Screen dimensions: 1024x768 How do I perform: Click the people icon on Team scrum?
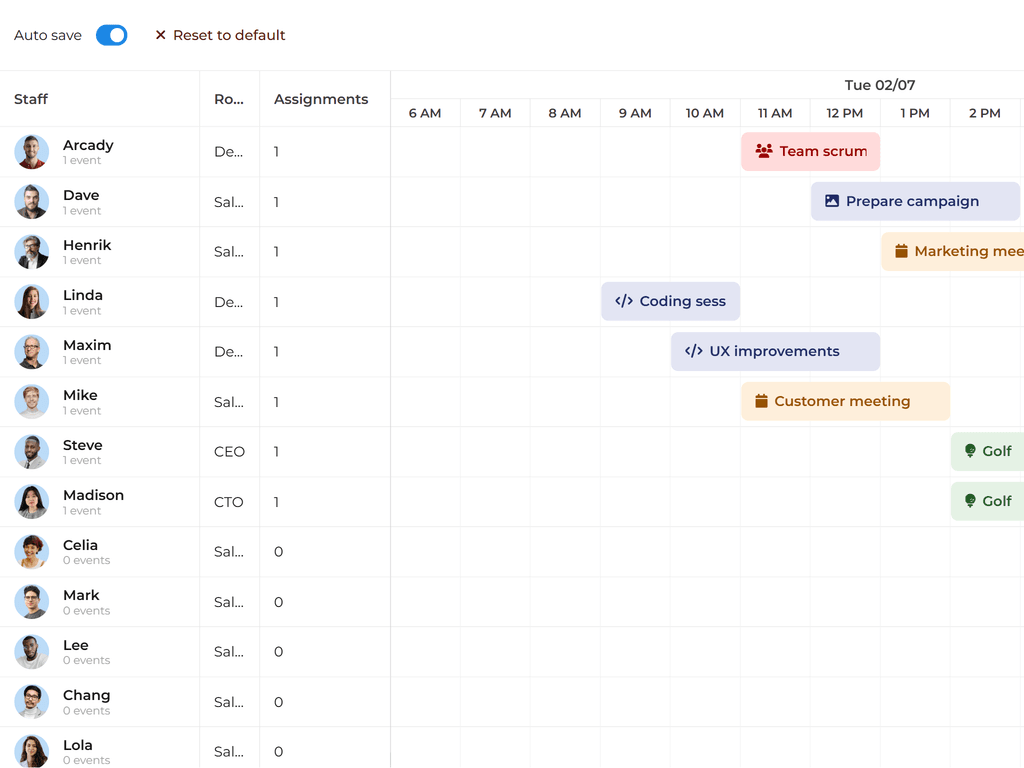point(764,151)
